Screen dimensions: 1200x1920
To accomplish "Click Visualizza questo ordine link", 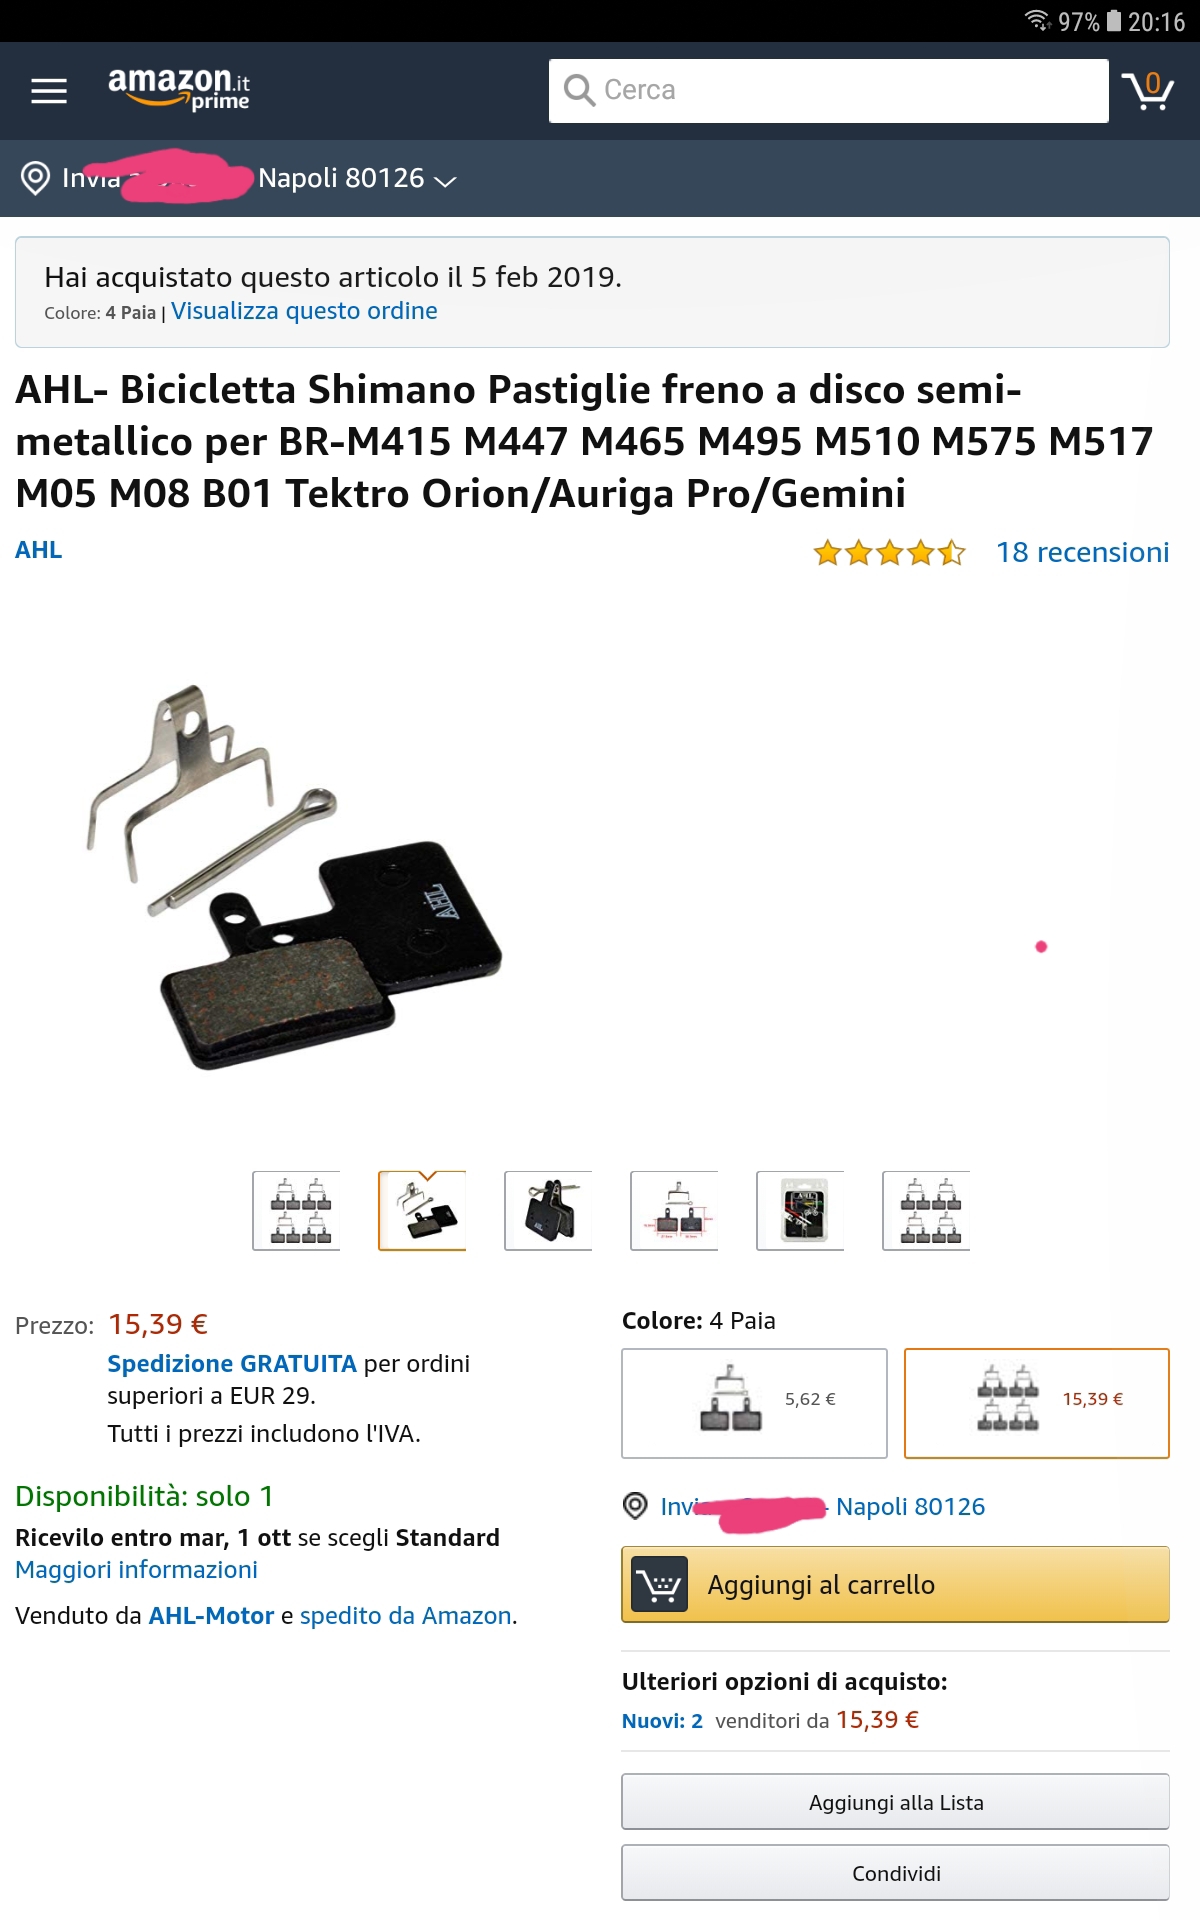I will 304,311.
